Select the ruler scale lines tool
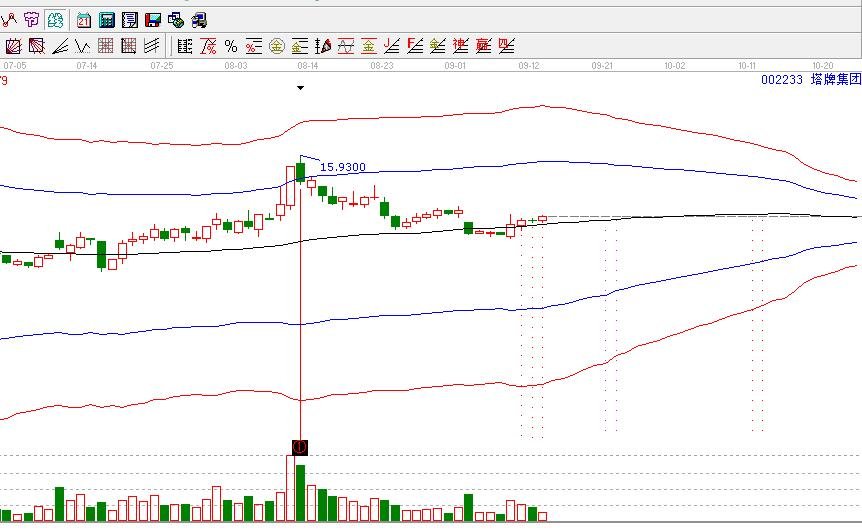862x531 pixels. [x=185, y=46]
